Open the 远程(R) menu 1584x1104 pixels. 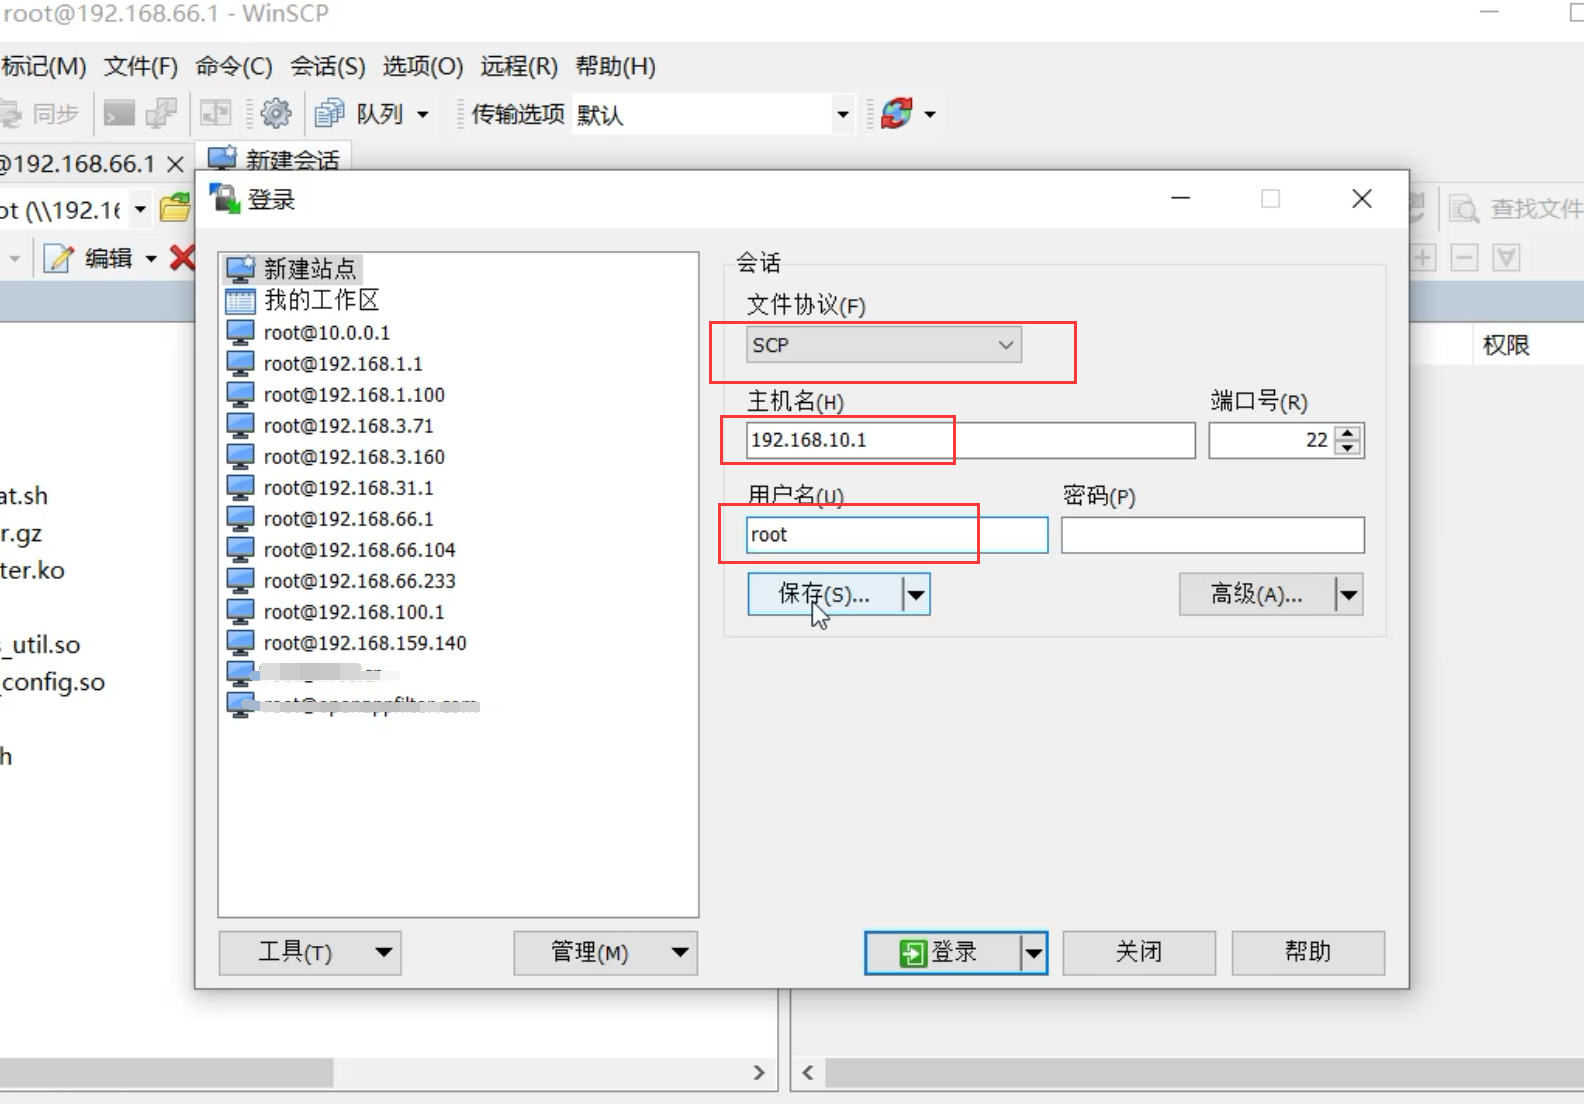pyautogui.click(x=519, y=66)
